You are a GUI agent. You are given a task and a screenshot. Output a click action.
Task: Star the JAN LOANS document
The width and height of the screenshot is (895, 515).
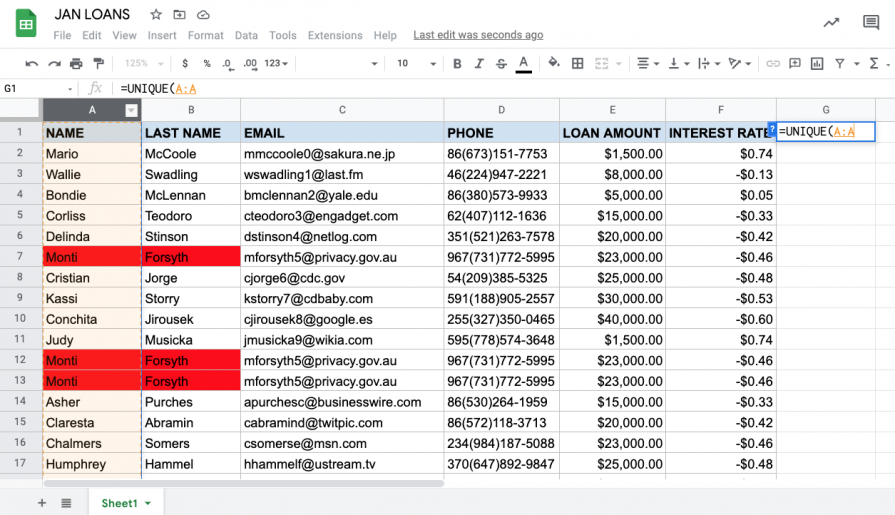click(156, 15)
